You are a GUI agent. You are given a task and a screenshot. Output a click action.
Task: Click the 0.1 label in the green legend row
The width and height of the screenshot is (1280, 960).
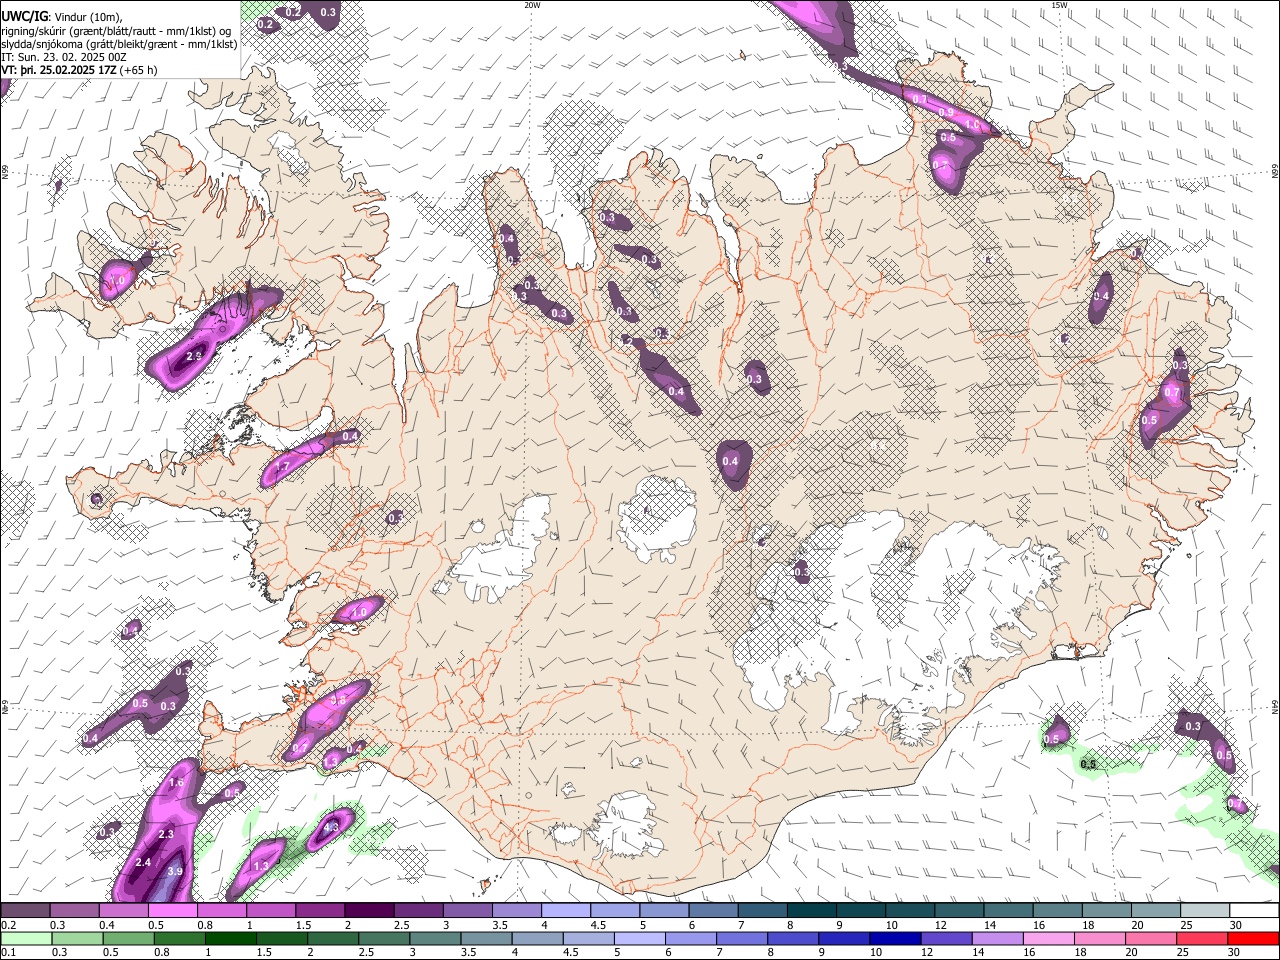coord(8,953)
